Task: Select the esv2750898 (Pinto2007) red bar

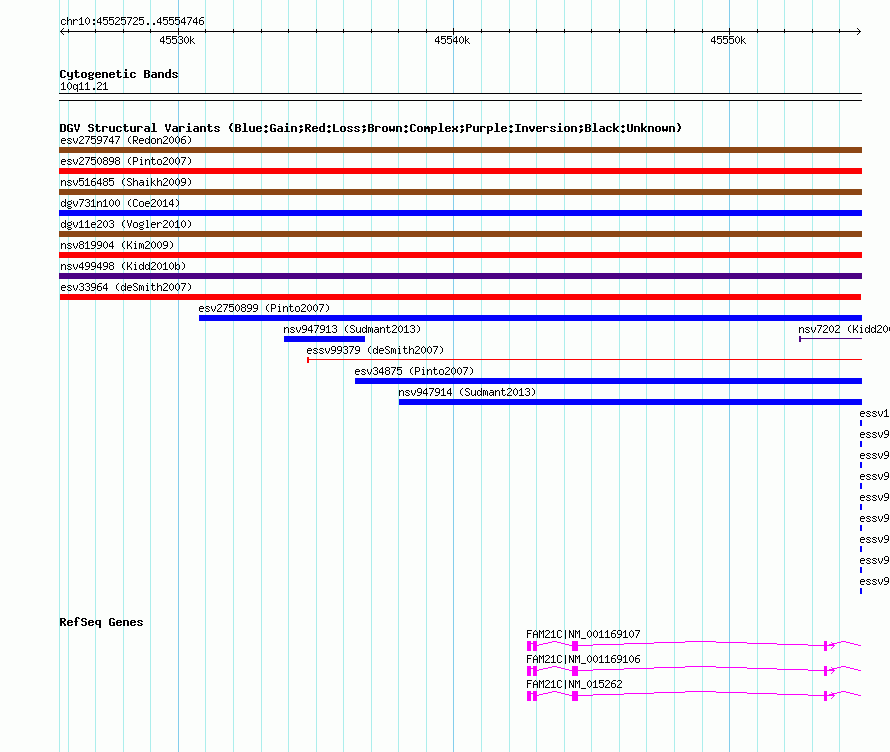Action: (460, 171)
